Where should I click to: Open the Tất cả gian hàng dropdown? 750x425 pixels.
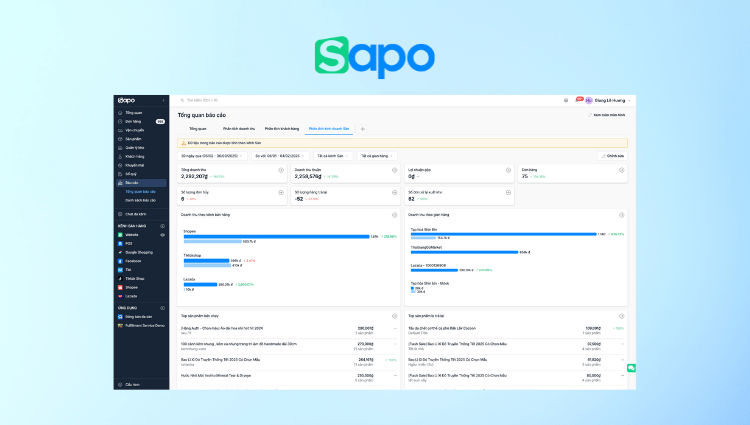[x=377, y=156]
